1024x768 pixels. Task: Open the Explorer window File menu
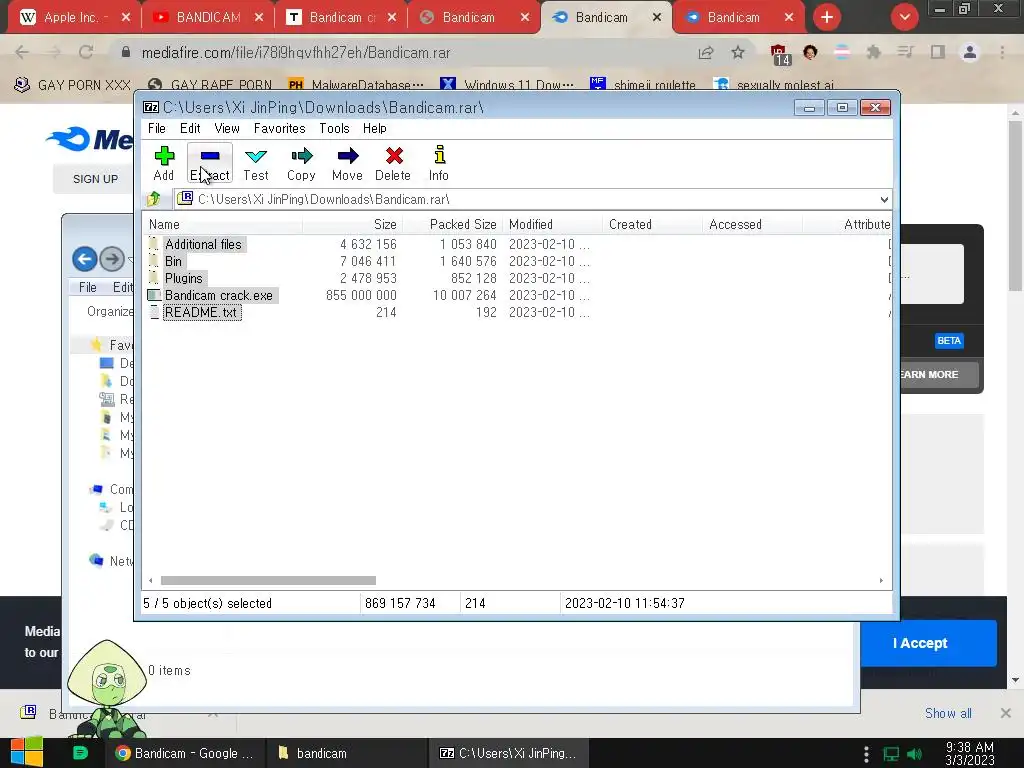click(x=88, y=287)
